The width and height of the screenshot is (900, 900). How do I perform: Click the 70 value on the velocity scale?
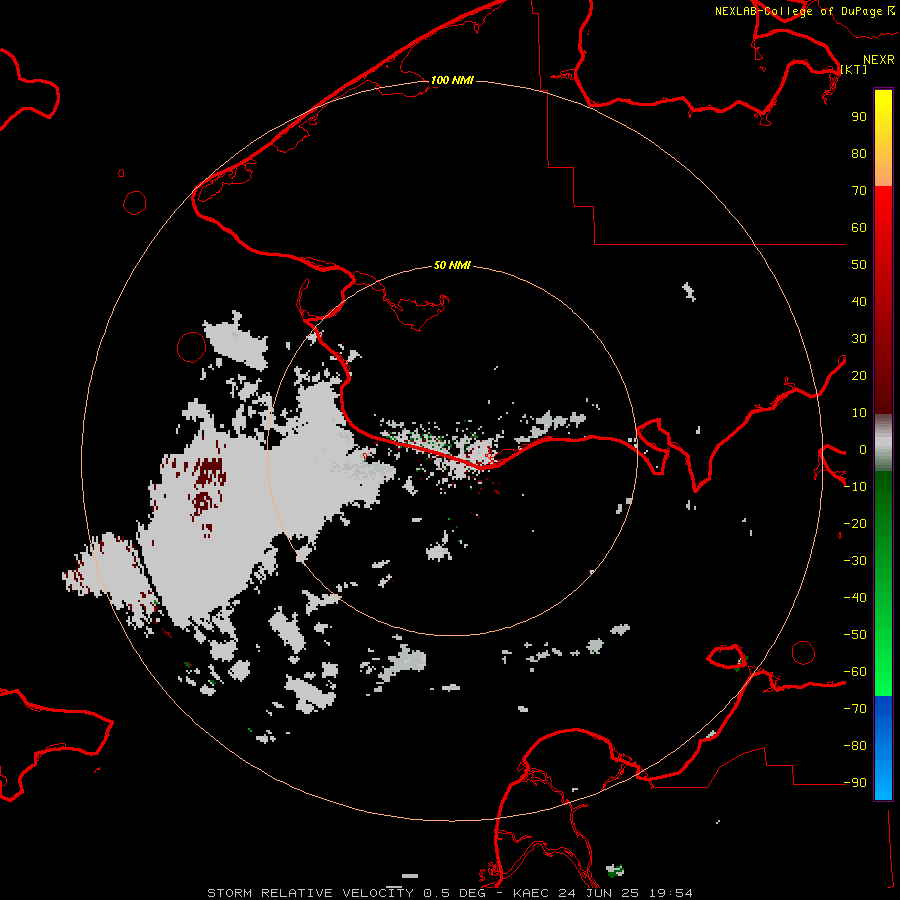coord(859,191)
